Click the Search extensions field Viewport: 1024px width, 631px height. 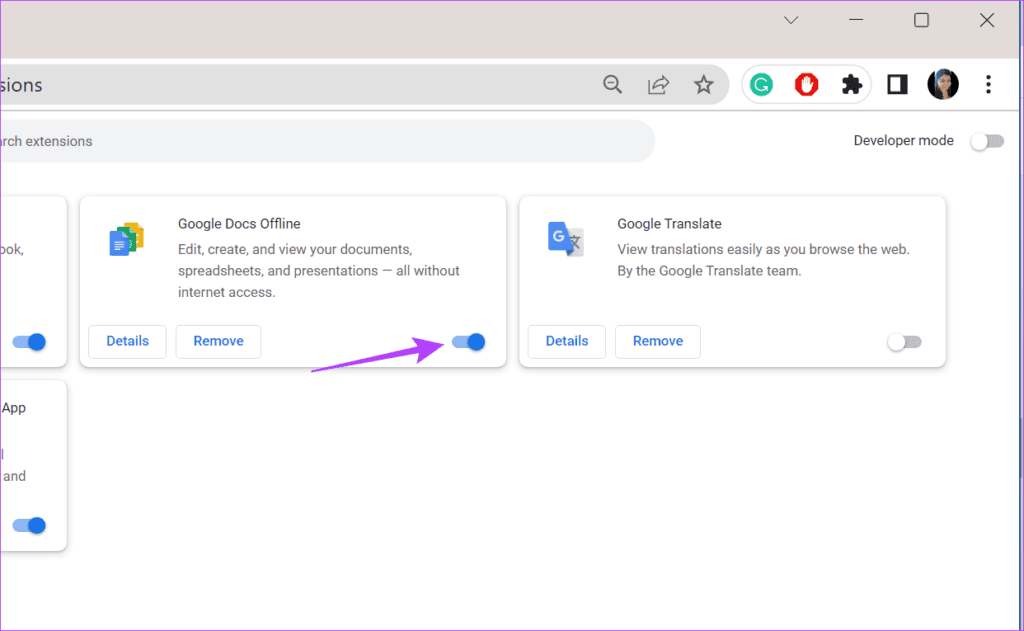pos(327,141)
